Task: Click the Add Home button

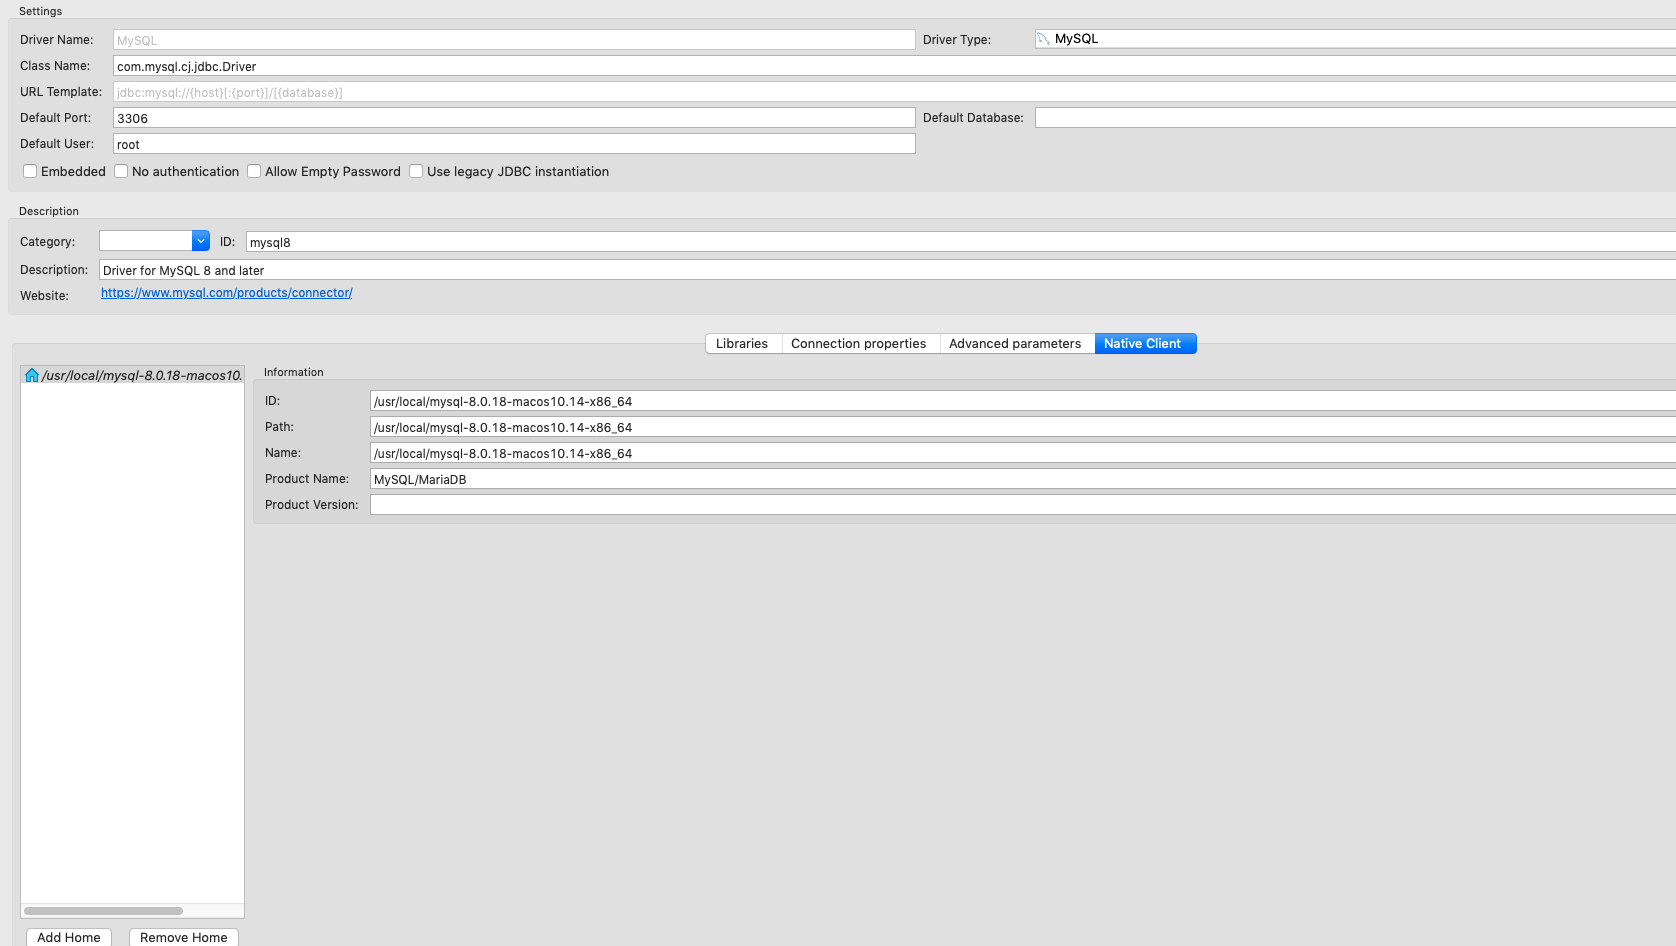Action: [x=69, y=937]
